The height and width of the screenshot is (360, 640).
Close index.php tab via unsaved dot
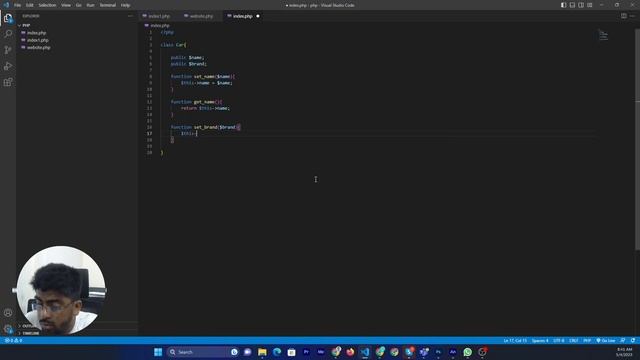(x=258, y=16)
